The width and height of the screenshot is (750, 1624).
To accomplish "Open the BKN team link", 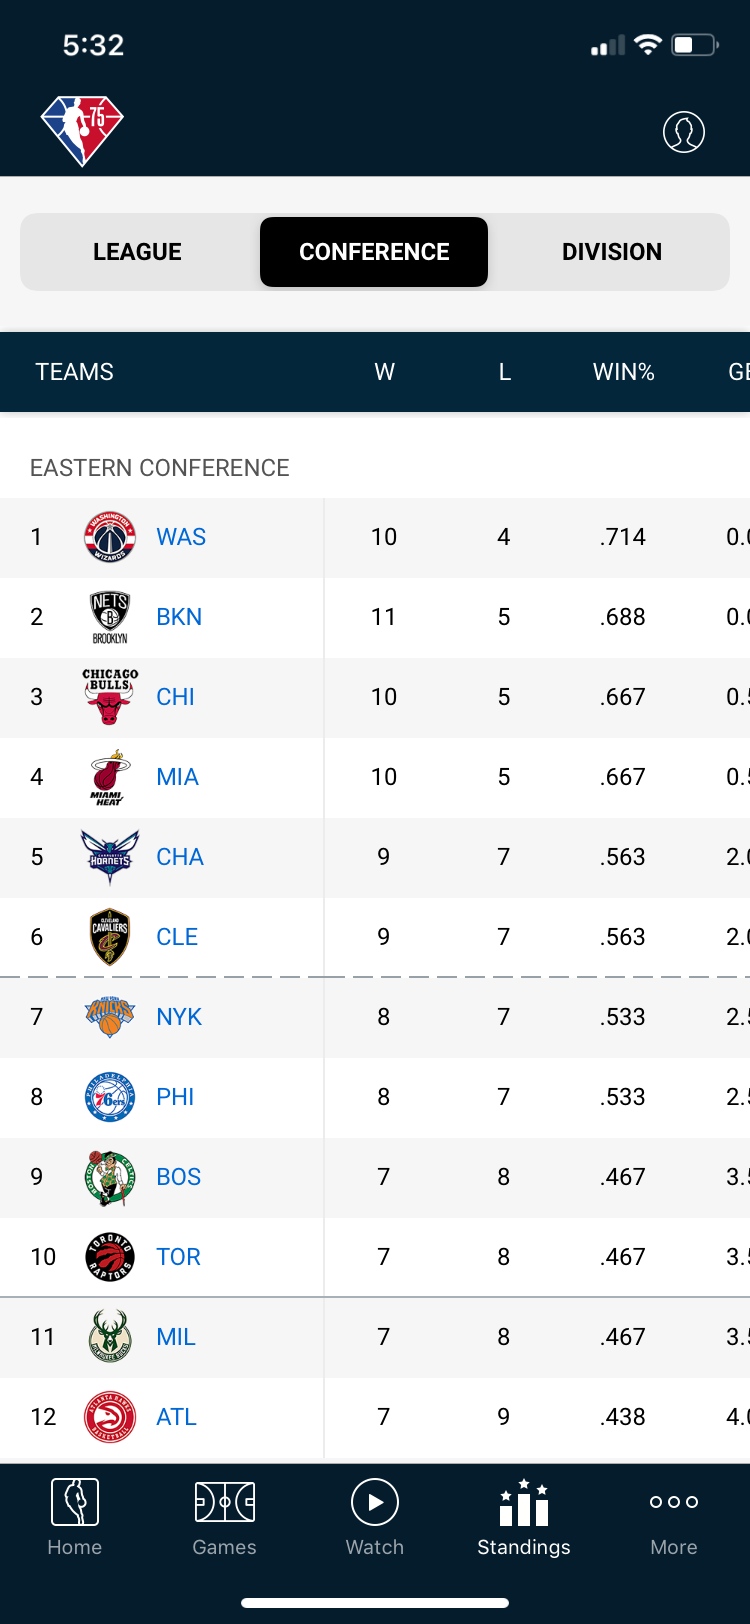I will pyautogui.click(x=179, y=617).
